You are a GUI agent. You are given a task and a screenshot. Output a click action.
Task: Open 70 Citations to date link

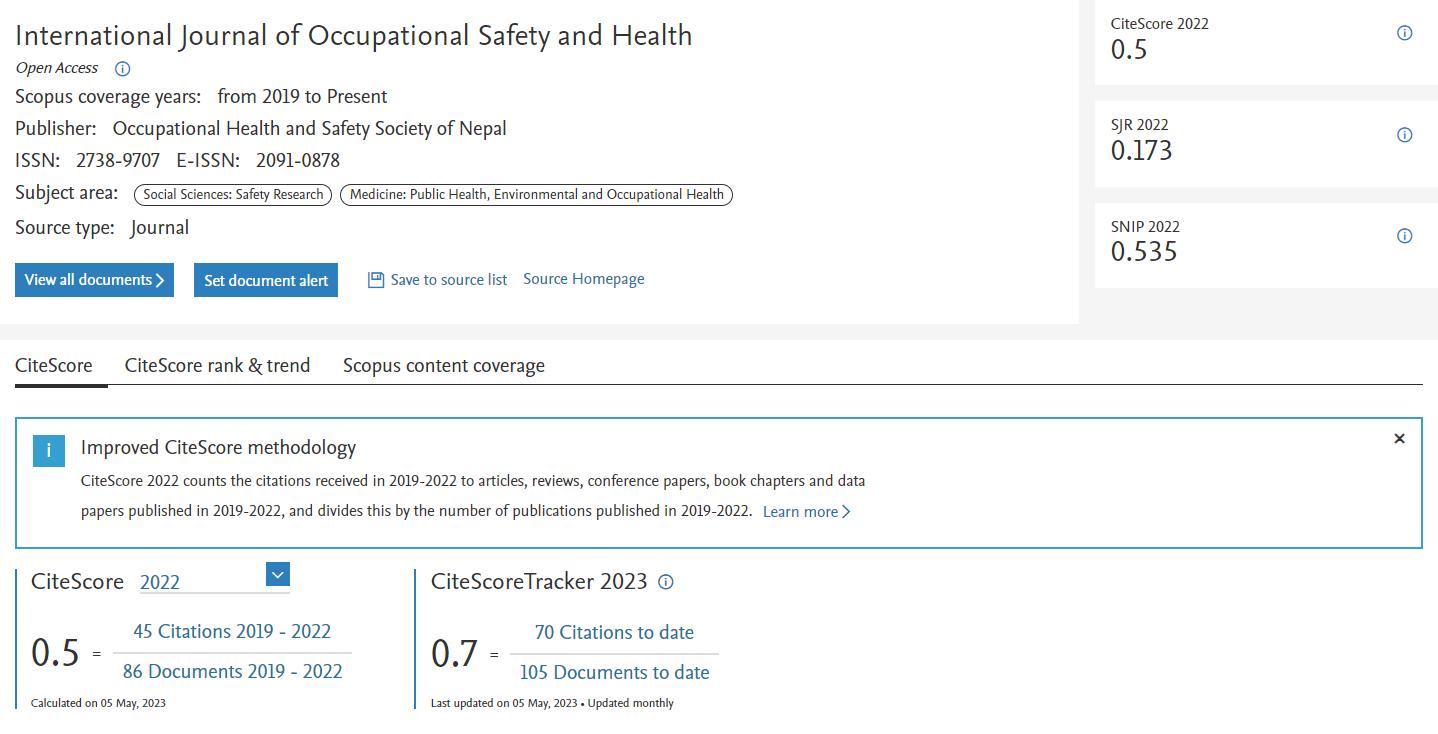614,632
